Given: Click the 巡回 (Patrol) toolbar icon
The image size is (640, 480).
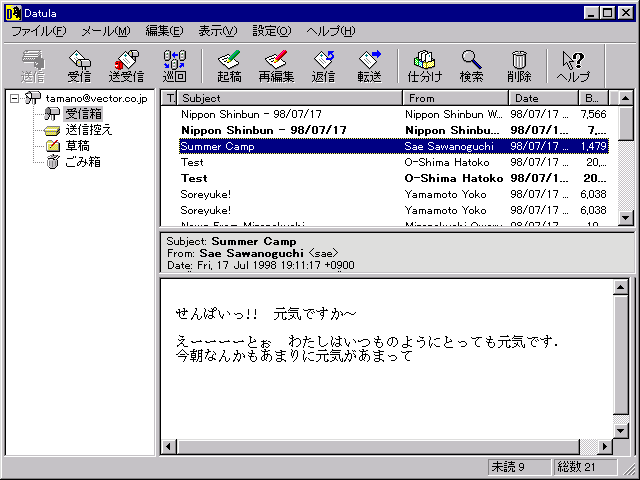Looking at the screenshot, I should coord(174,66).
